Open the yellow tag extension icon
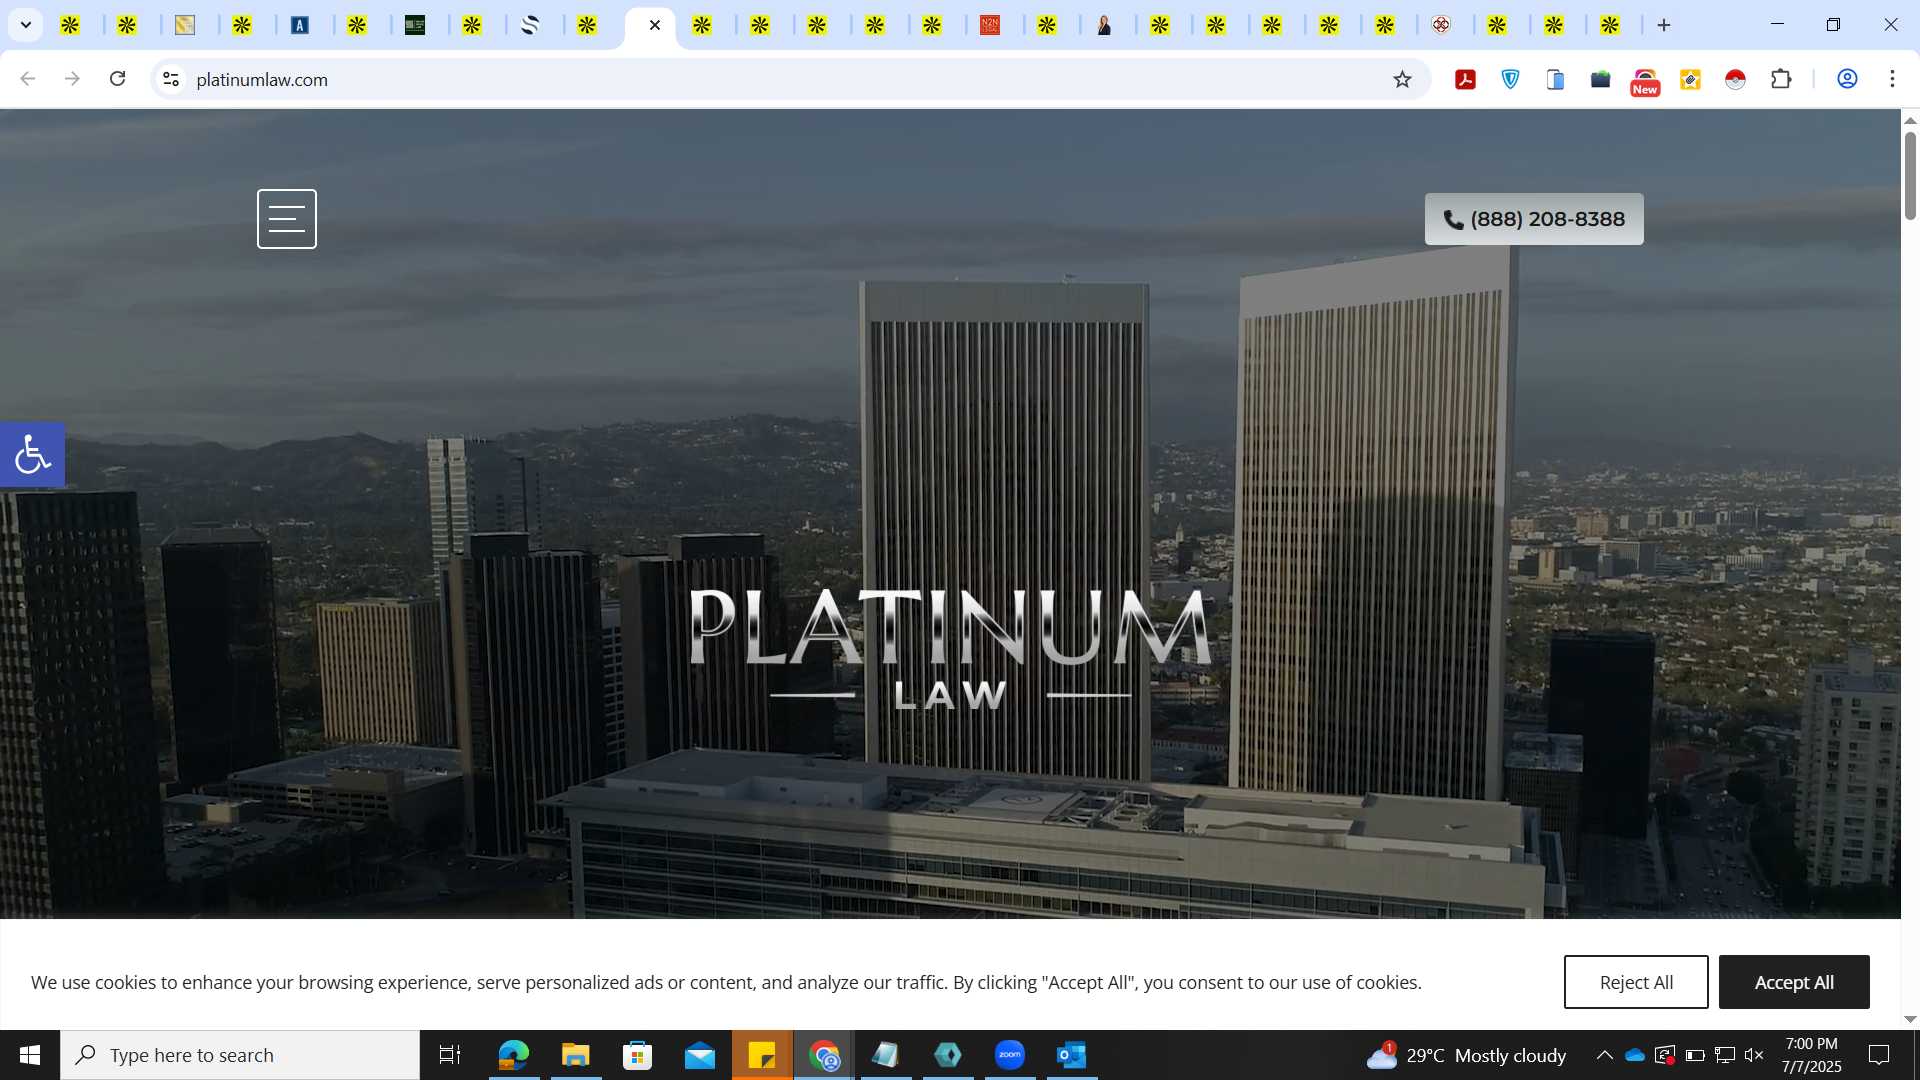The image size is (1920, 1080). tap(1690, 79)
